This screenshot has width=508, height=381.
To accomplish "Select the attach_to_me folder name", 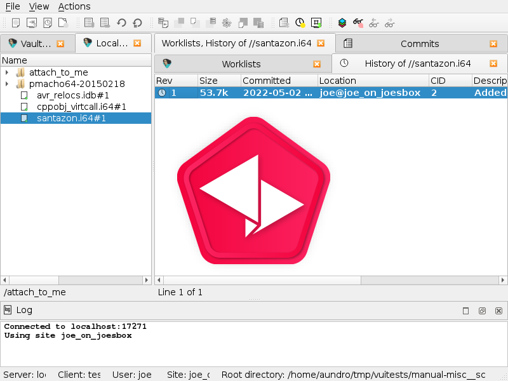I will pos(58,72).
